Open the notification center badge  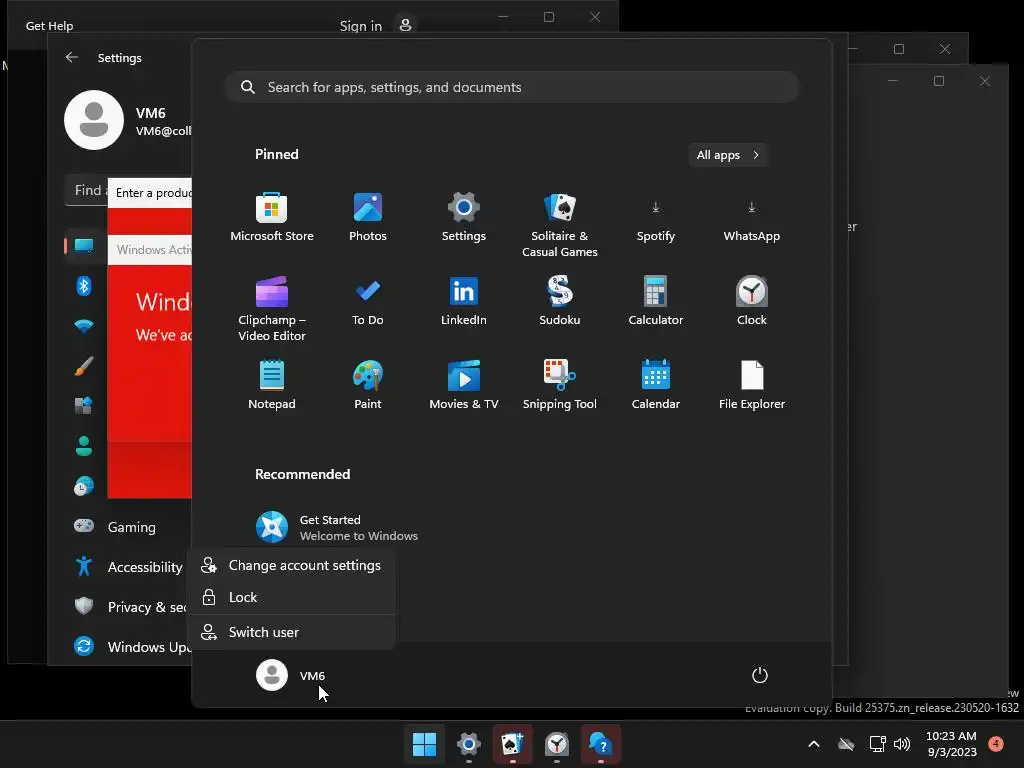(996, 743)
